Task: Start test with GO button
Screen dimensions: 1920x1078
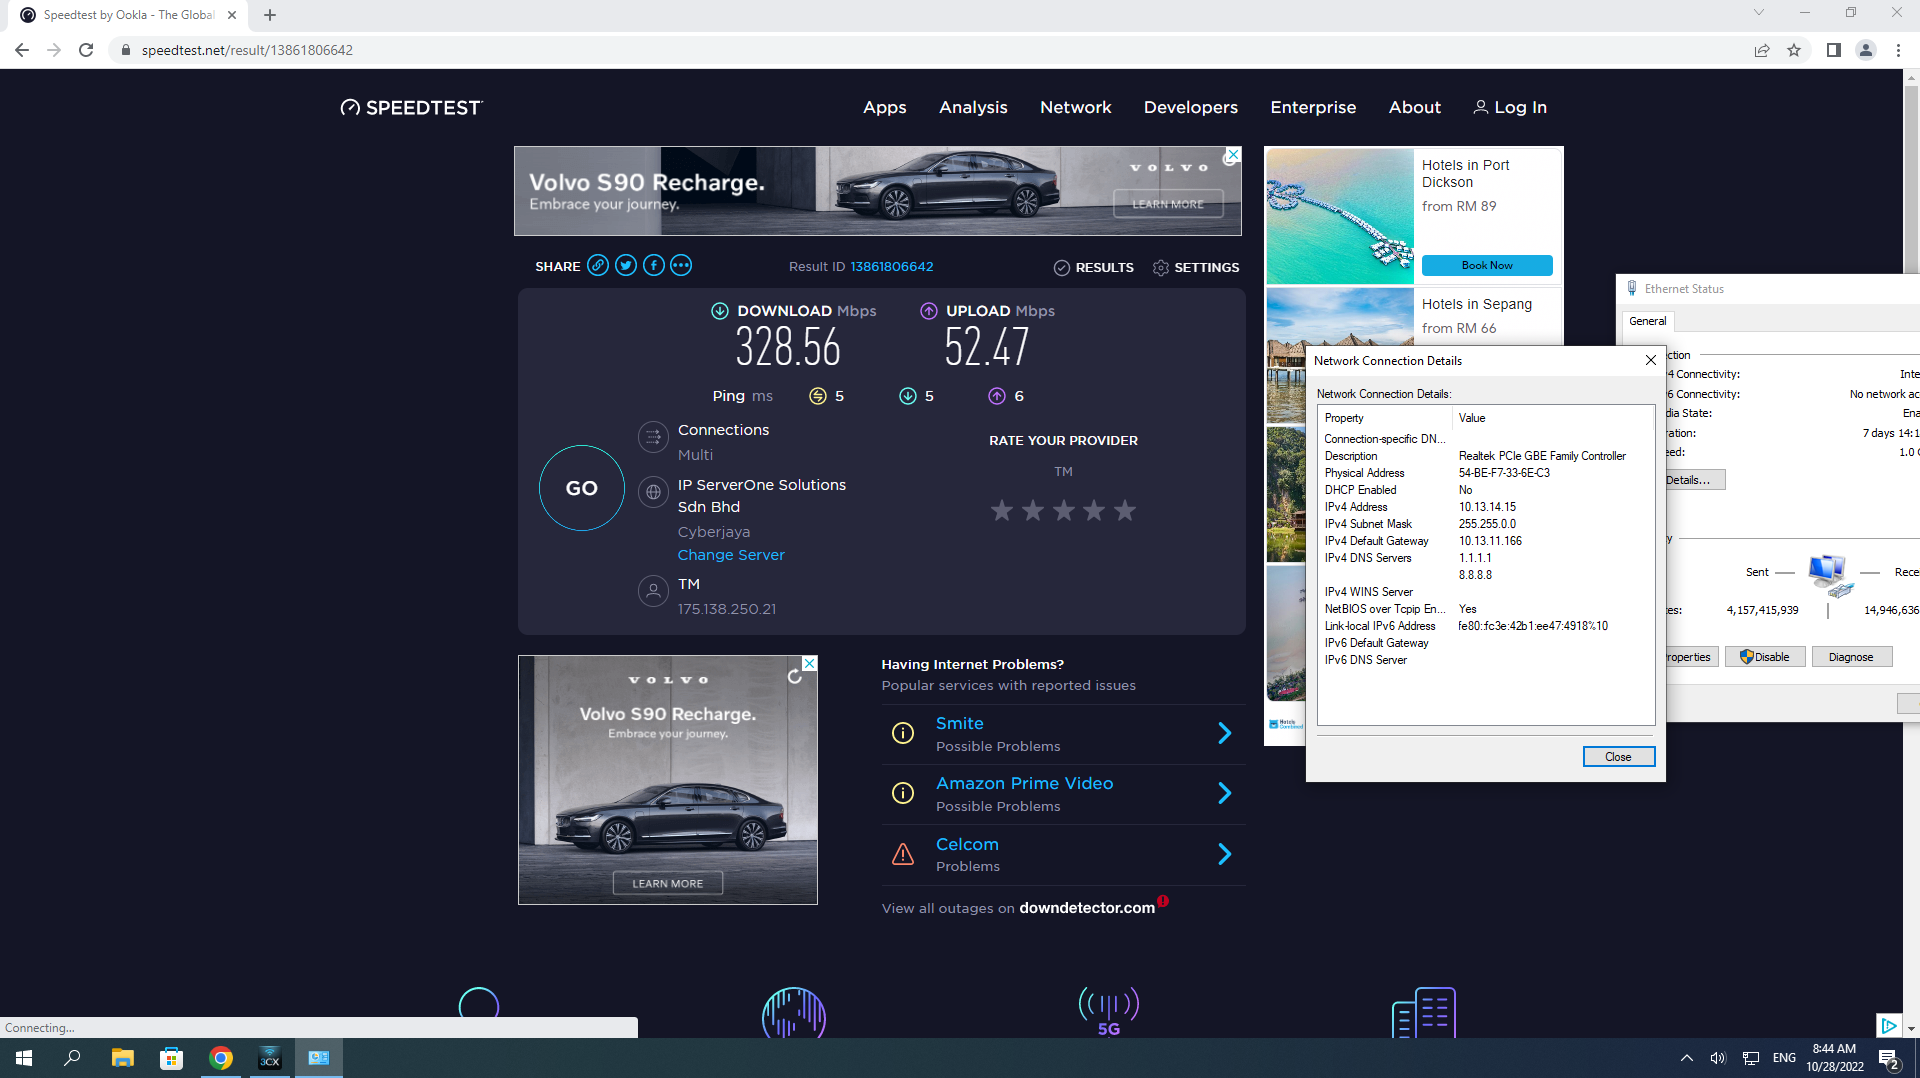Action: [x=582, y=488]
